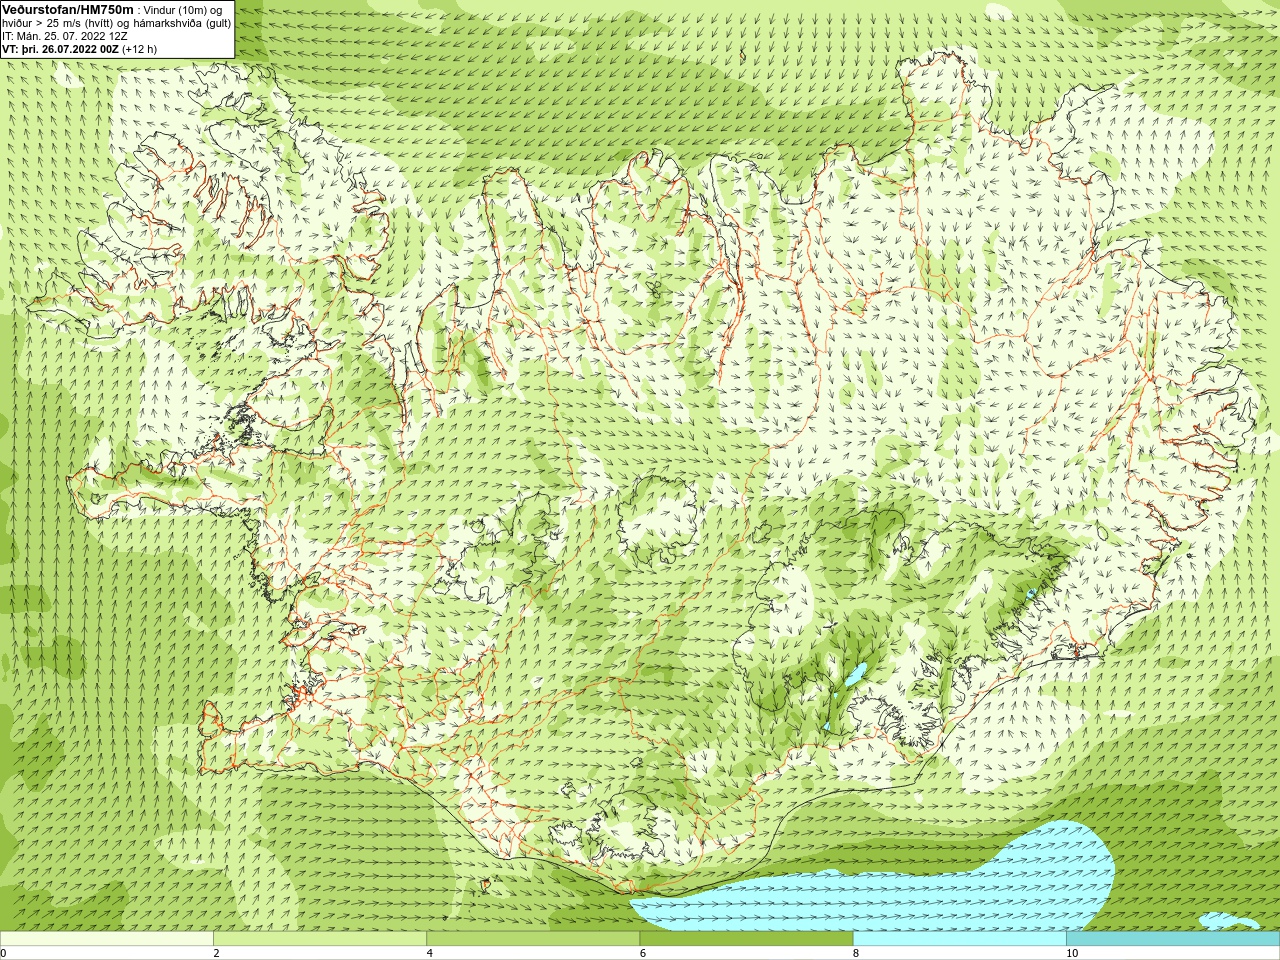Click the pale 0–2 m/s legend swatch

tap(107, 939)
